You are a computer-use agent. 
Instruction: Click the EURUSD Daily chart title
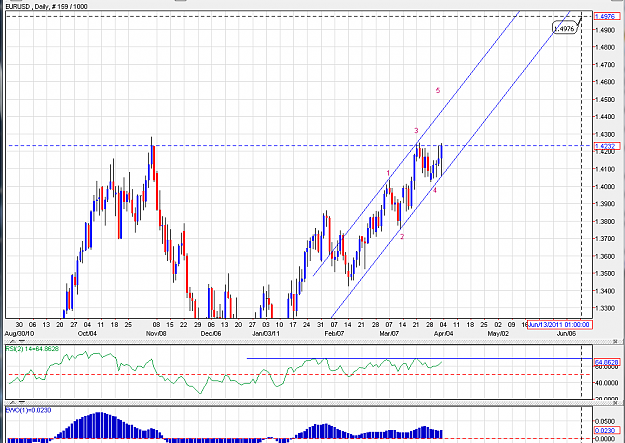point(46,6)
